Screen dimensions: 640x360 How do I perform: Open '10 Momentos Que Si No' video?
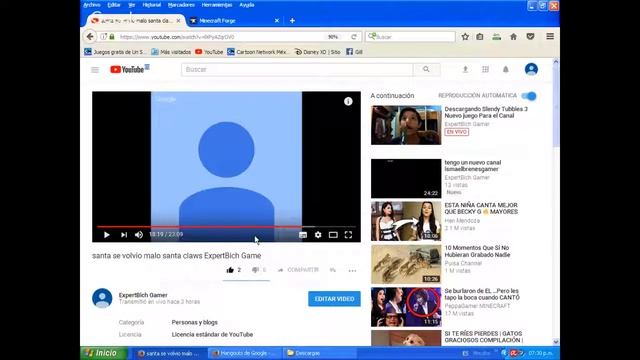(477, 251)
